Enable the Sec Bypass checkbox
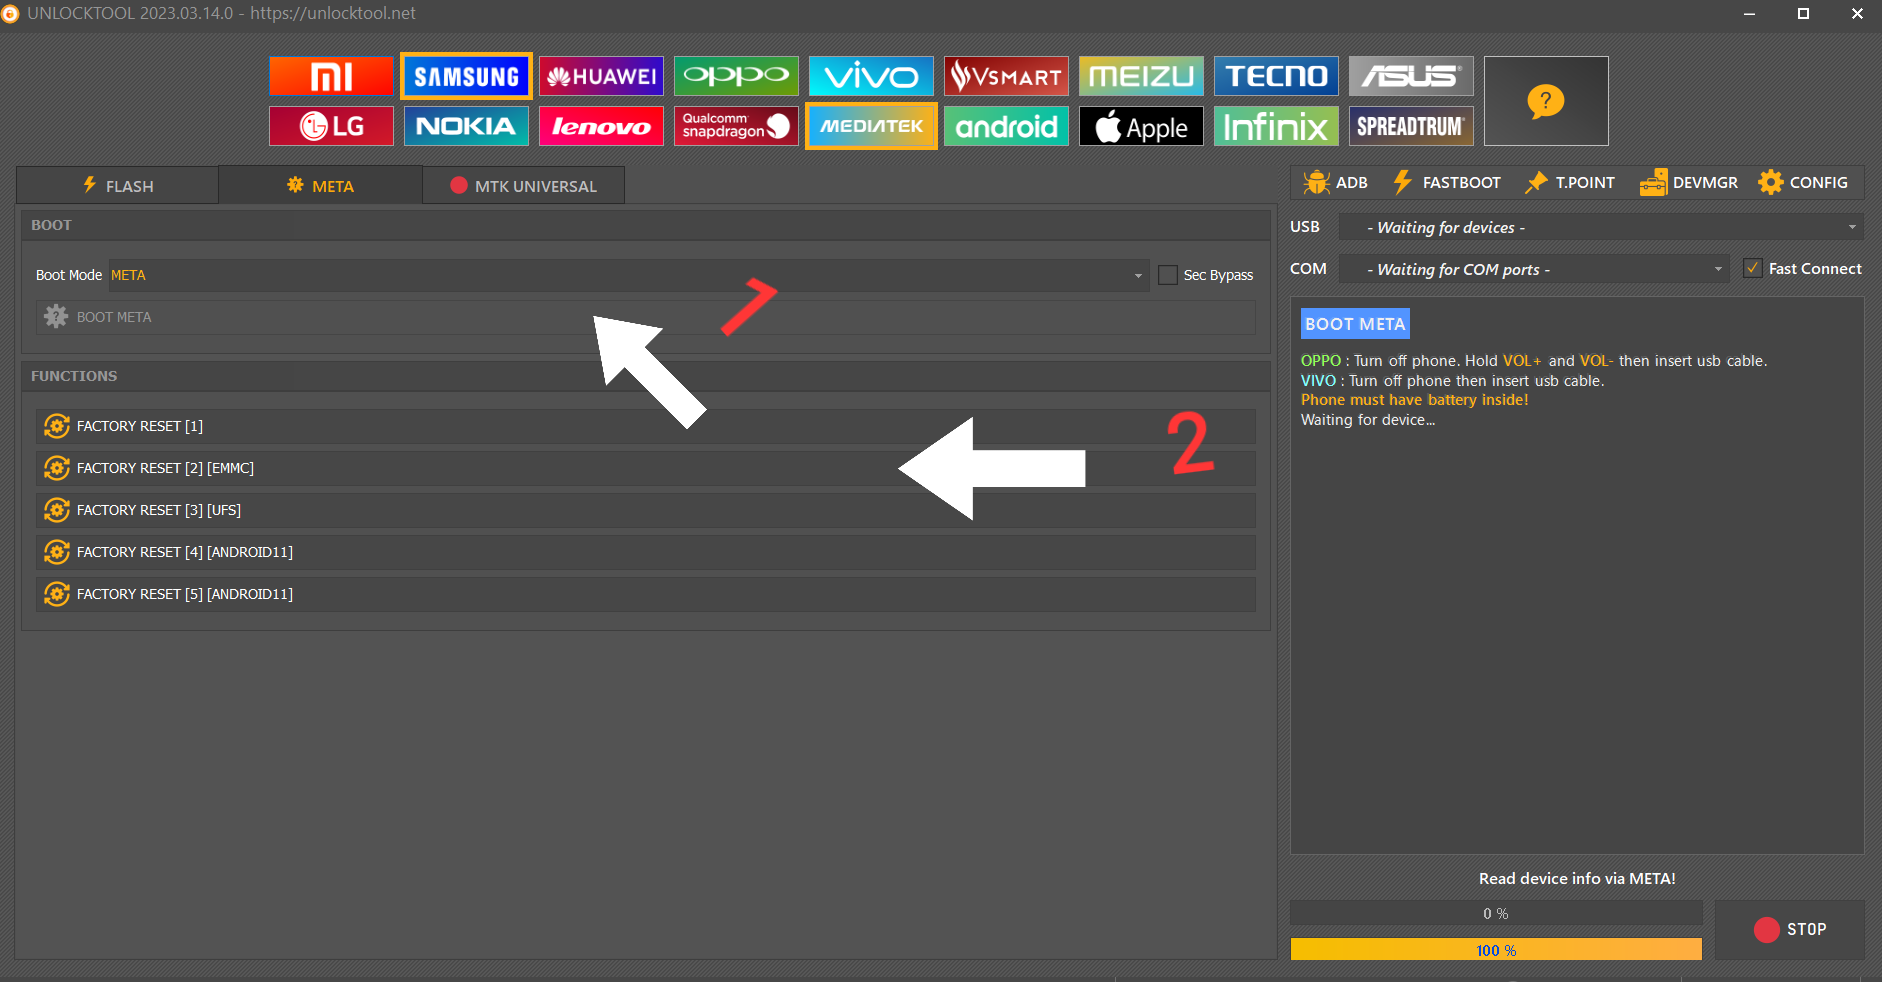This screenshot has width=1882, height=982. tap(1168, 275)
